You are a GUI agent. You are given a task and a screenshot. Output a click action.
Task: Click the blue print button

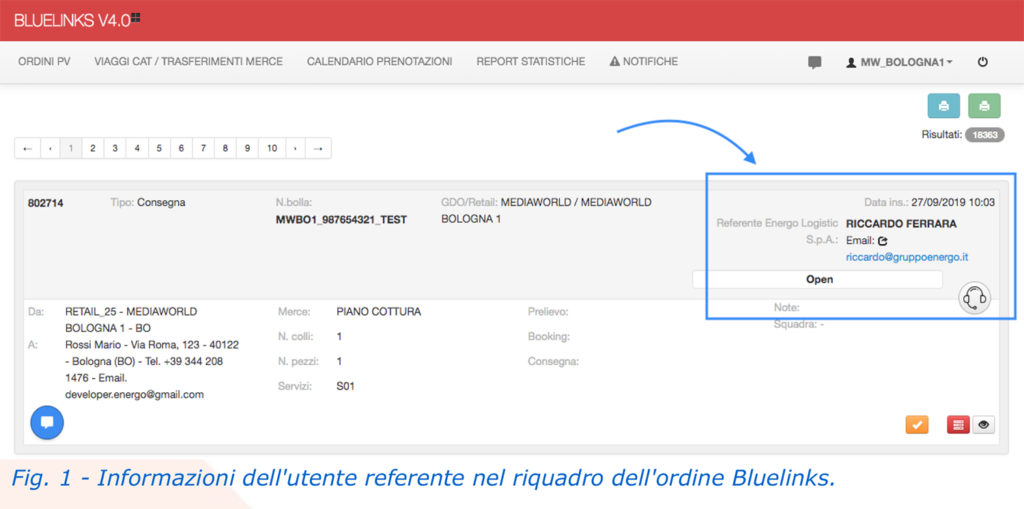[944, 106]
